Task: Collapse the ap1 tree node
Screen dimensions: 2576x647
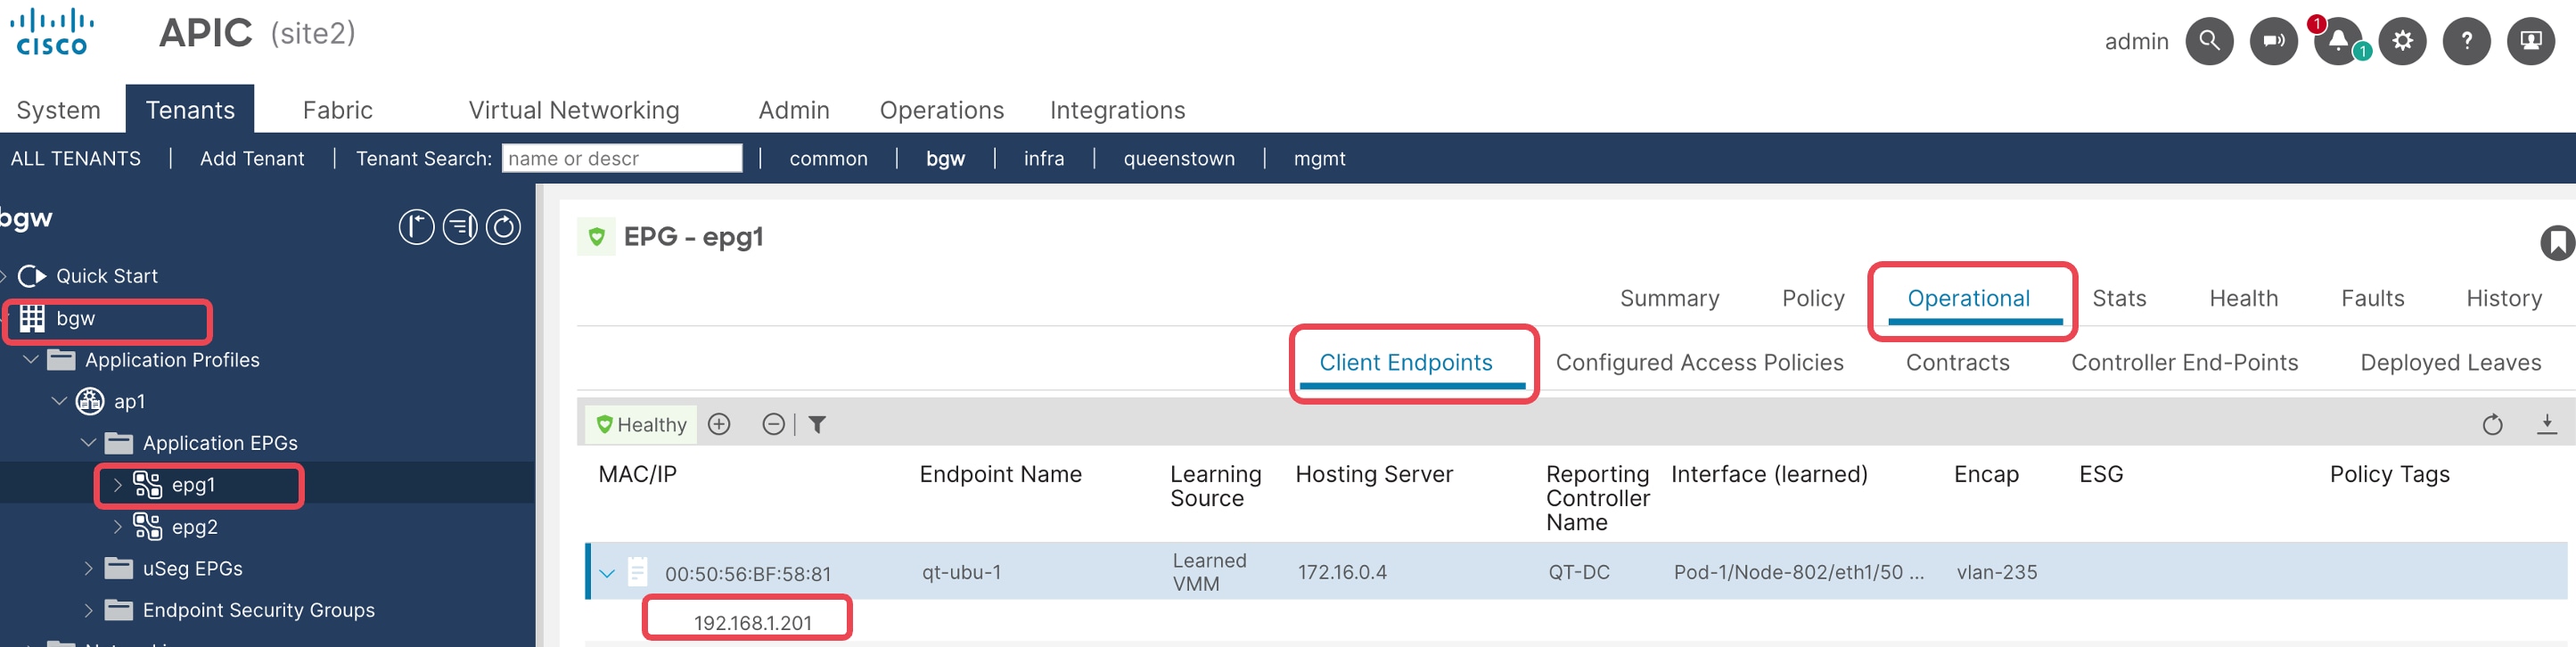Action: [60, 401]
